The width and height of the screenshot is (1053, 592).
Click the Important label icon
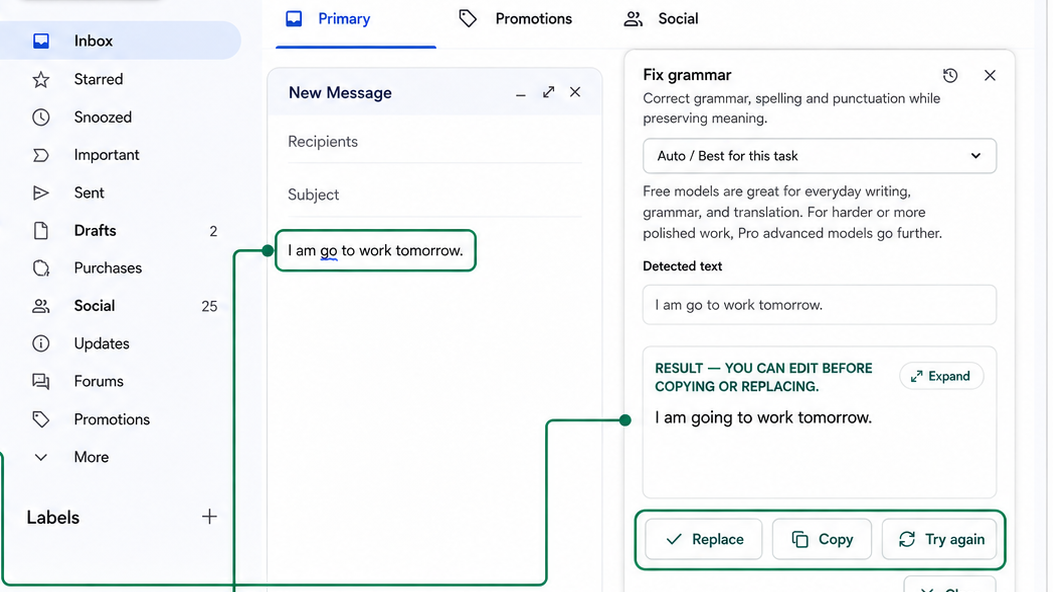tap(41, 155)
